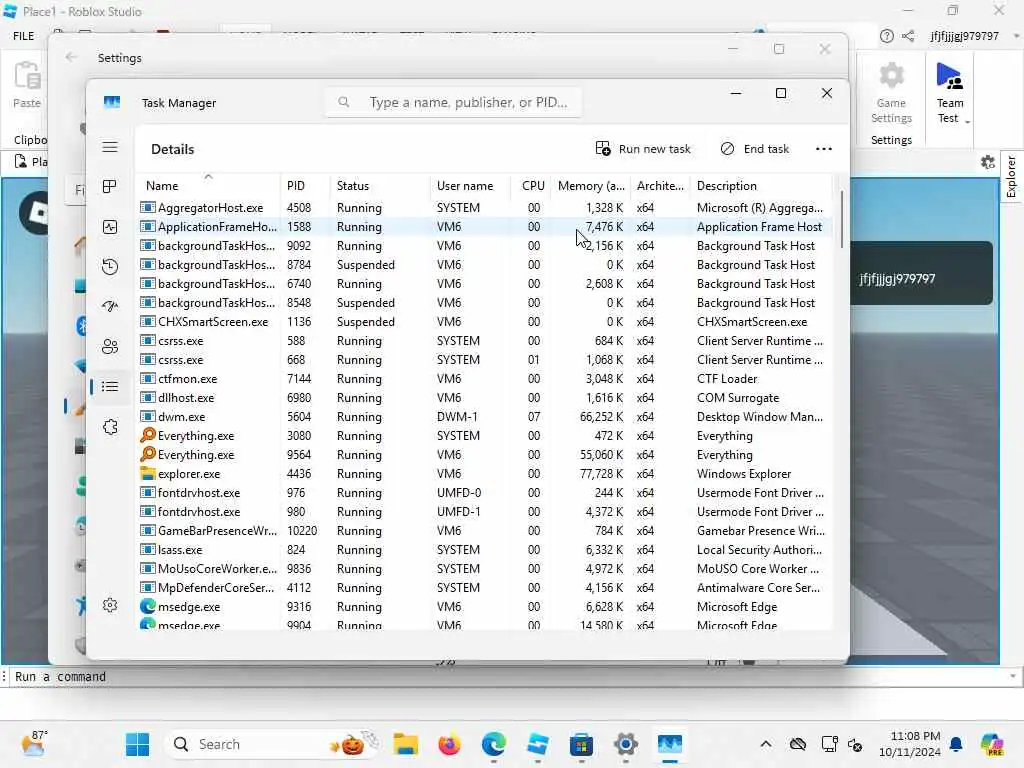
Task: Open the Explorer side tab
Action: tap(1011, 176)
